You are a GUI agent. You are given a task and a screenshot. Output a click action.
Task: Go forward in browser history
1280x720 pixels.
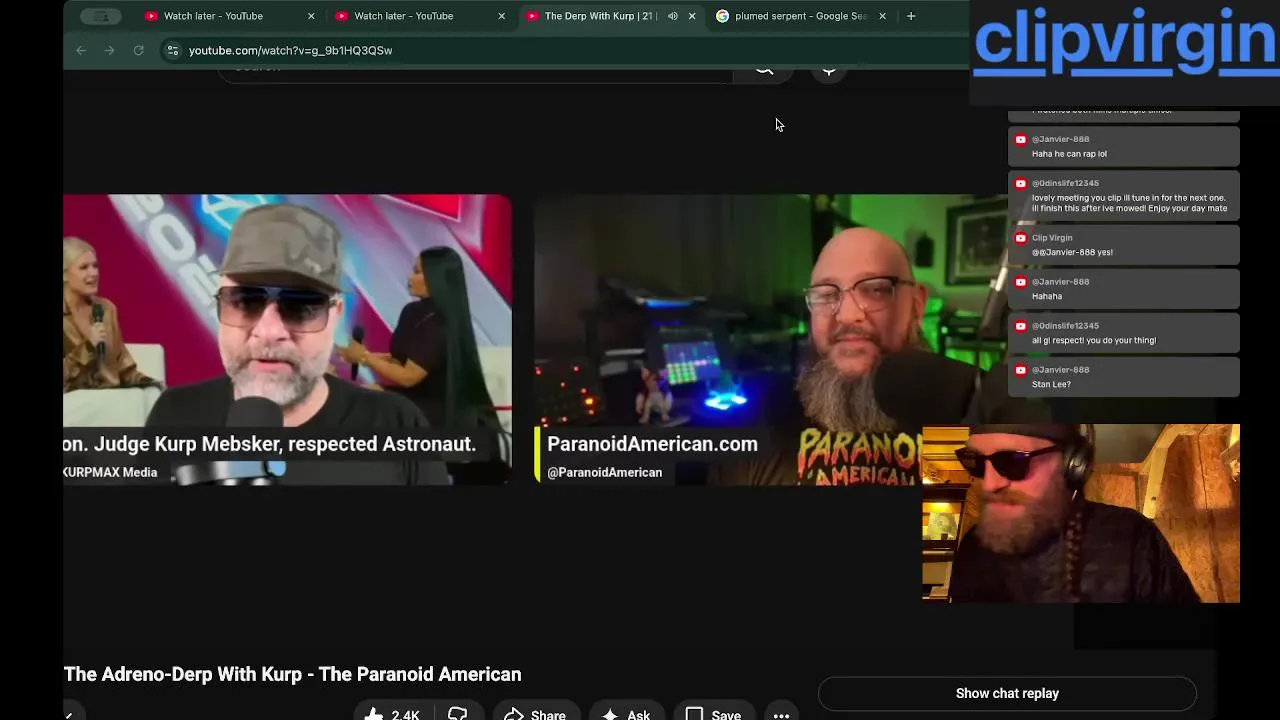point(110,50)
